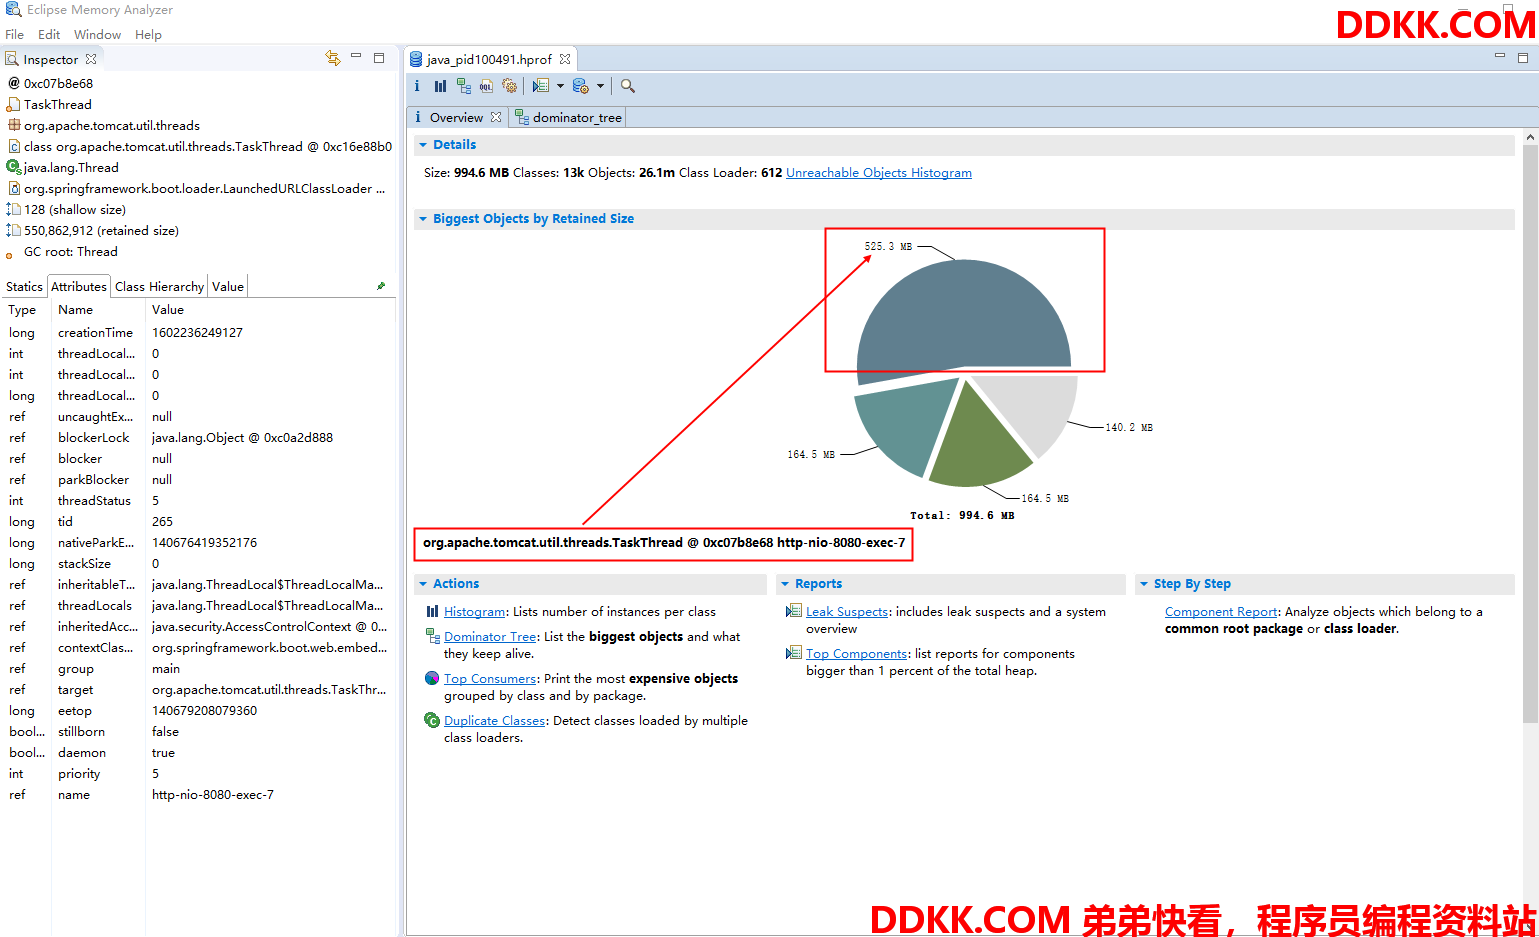Open the query browser dropdown arrow

point(600,86)
